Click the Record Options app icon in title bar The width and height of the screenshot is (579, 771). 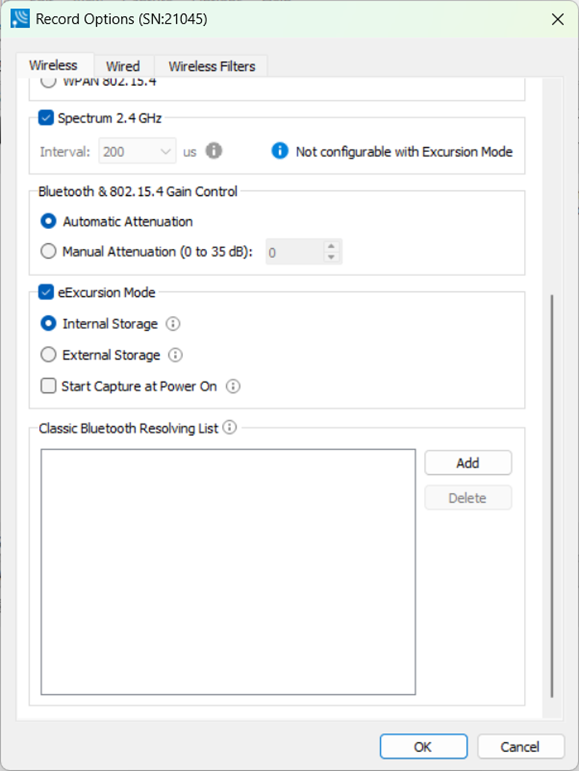(20, 19)
